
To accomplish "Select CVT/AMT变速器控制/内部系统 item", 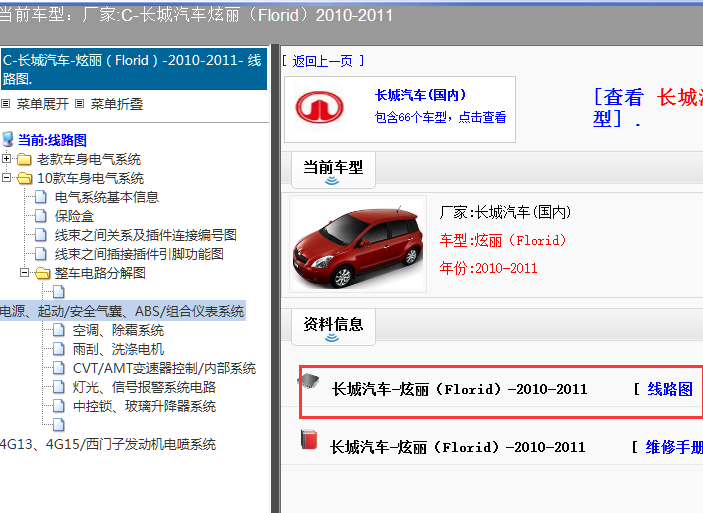I will [x=164, y=369].
